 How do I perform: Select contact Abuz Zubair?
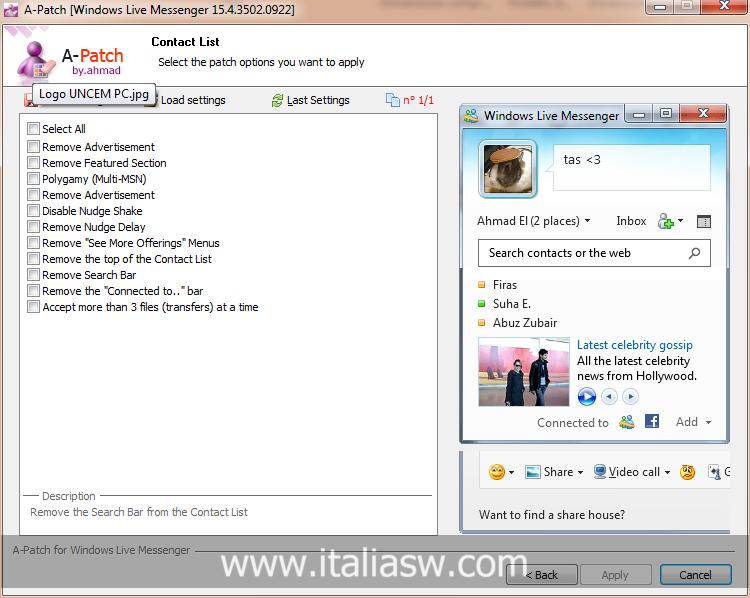click(525, 323)
